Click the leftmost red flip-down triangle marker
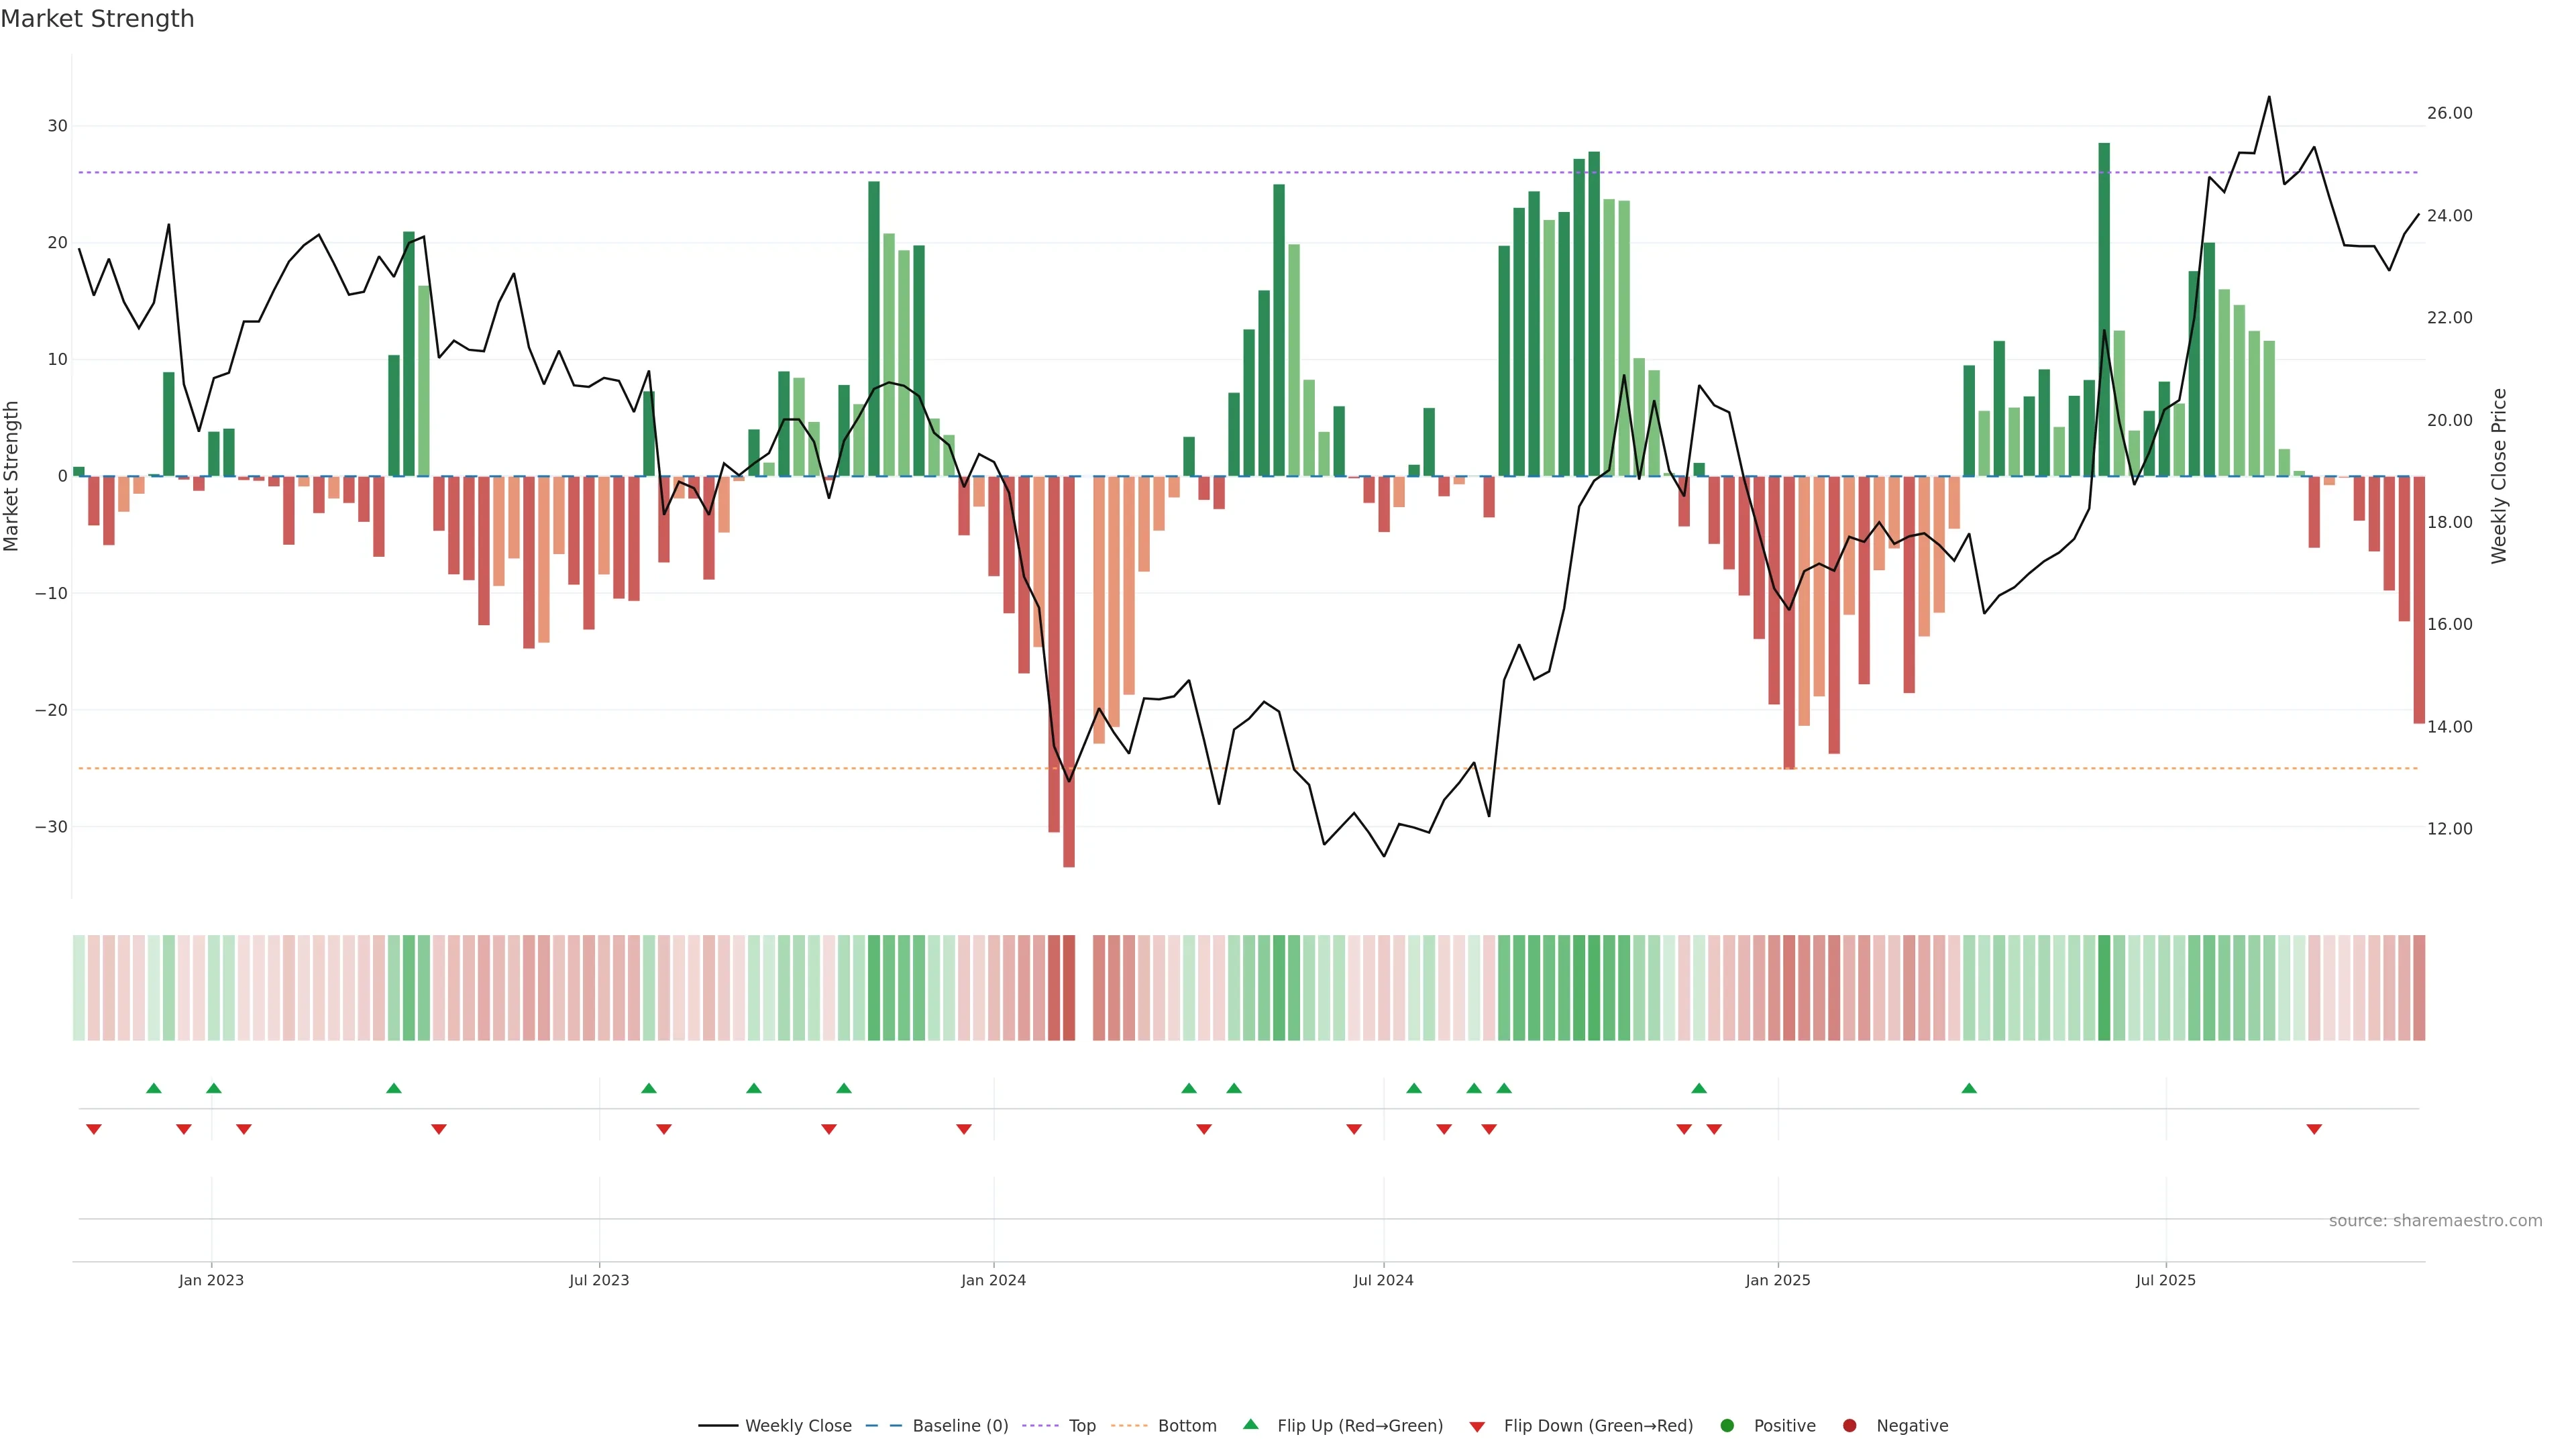The width and height of the screenshot is (2576, 1449). 94,1129
